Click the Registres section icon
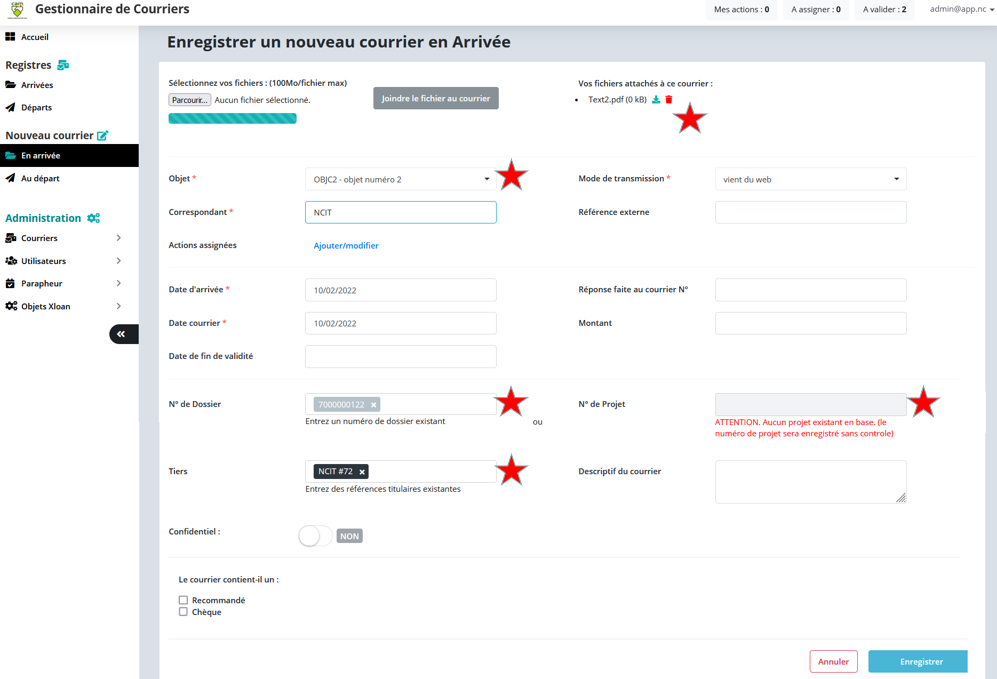This screenshot has width=997, height=679. tap(63, 65)
